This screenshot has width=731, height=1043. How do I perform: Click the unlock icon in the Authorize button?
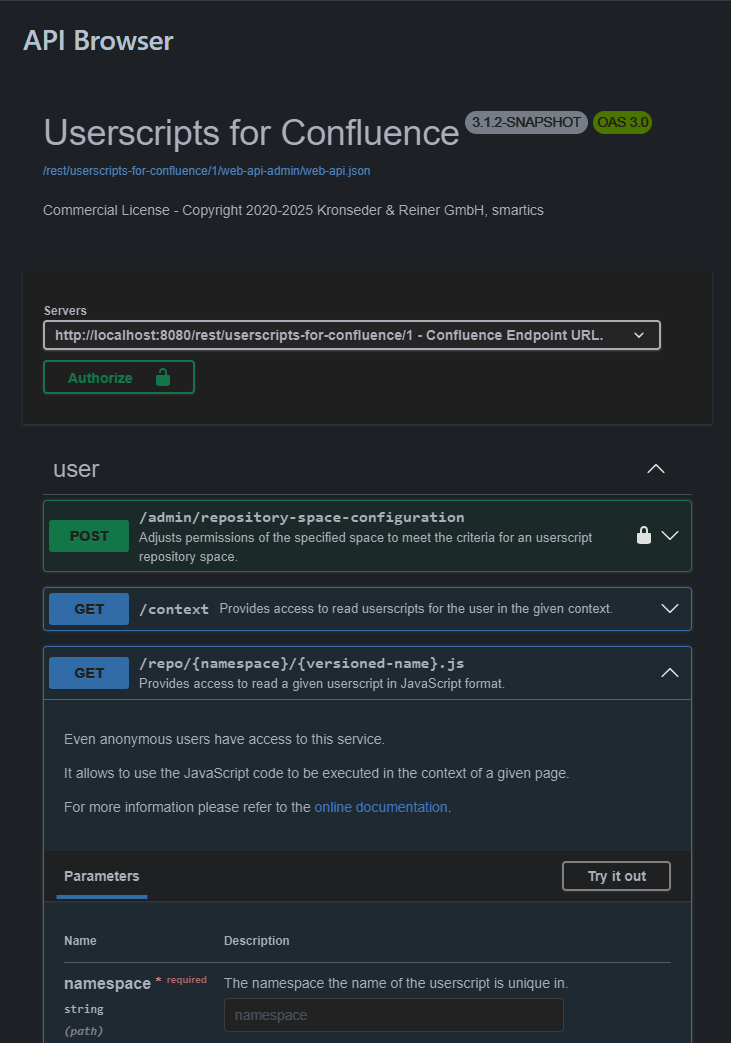tap(163, 378)
